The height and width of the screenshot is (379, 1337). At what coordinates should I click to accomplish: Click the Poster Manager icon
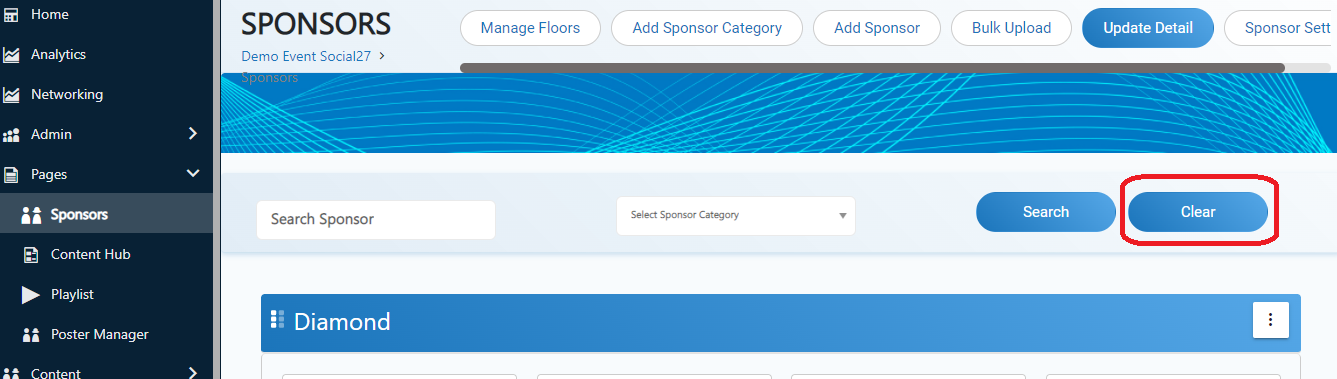click(32, 335)
